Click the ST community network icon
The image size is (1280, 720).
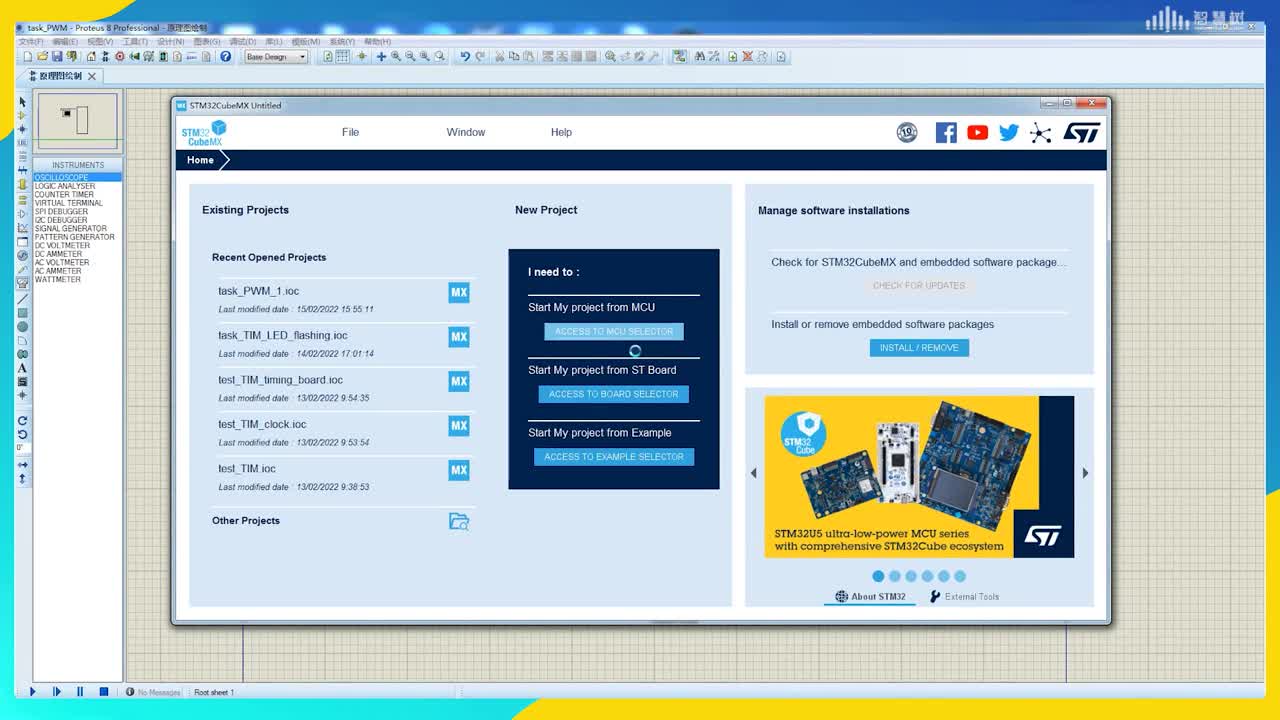1041,133
